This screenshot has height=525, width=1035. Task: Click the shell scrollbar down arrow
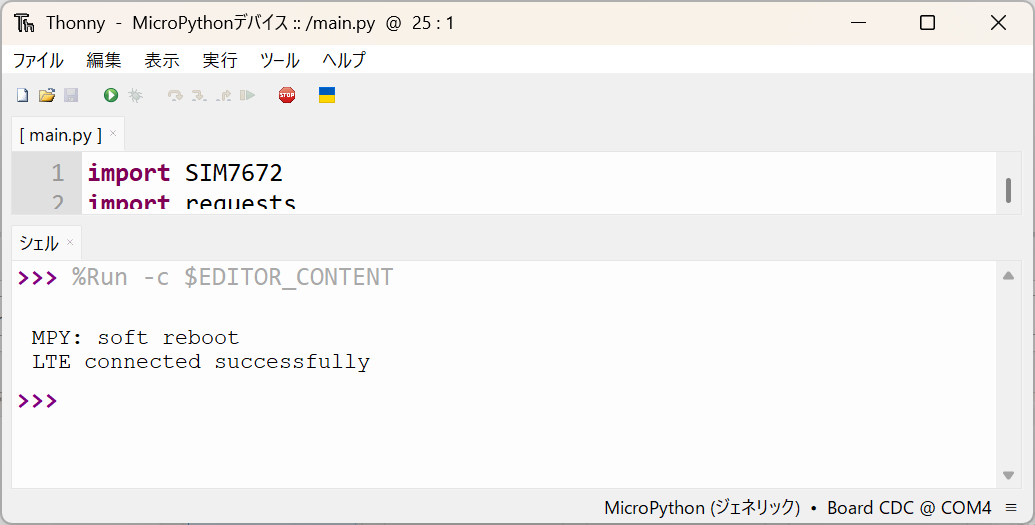[x=1008, y=476]
